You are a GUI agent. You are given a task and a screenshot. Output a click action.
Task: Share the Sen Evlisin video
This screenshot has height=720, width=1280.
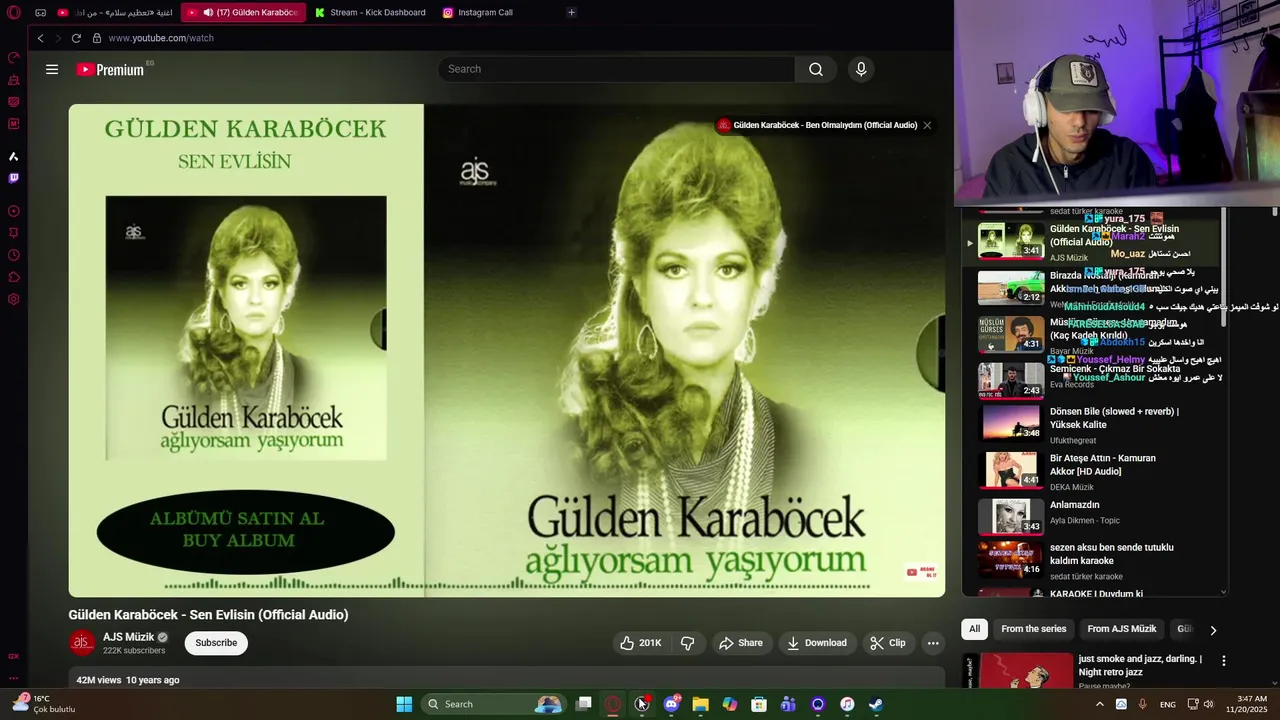(x=741, y=643)
